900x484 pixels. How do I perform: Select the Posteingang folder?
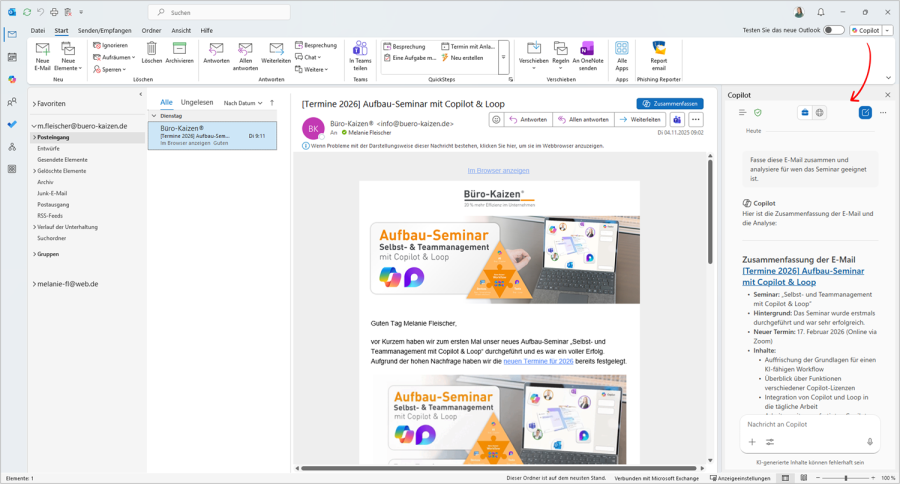point(53,137)
